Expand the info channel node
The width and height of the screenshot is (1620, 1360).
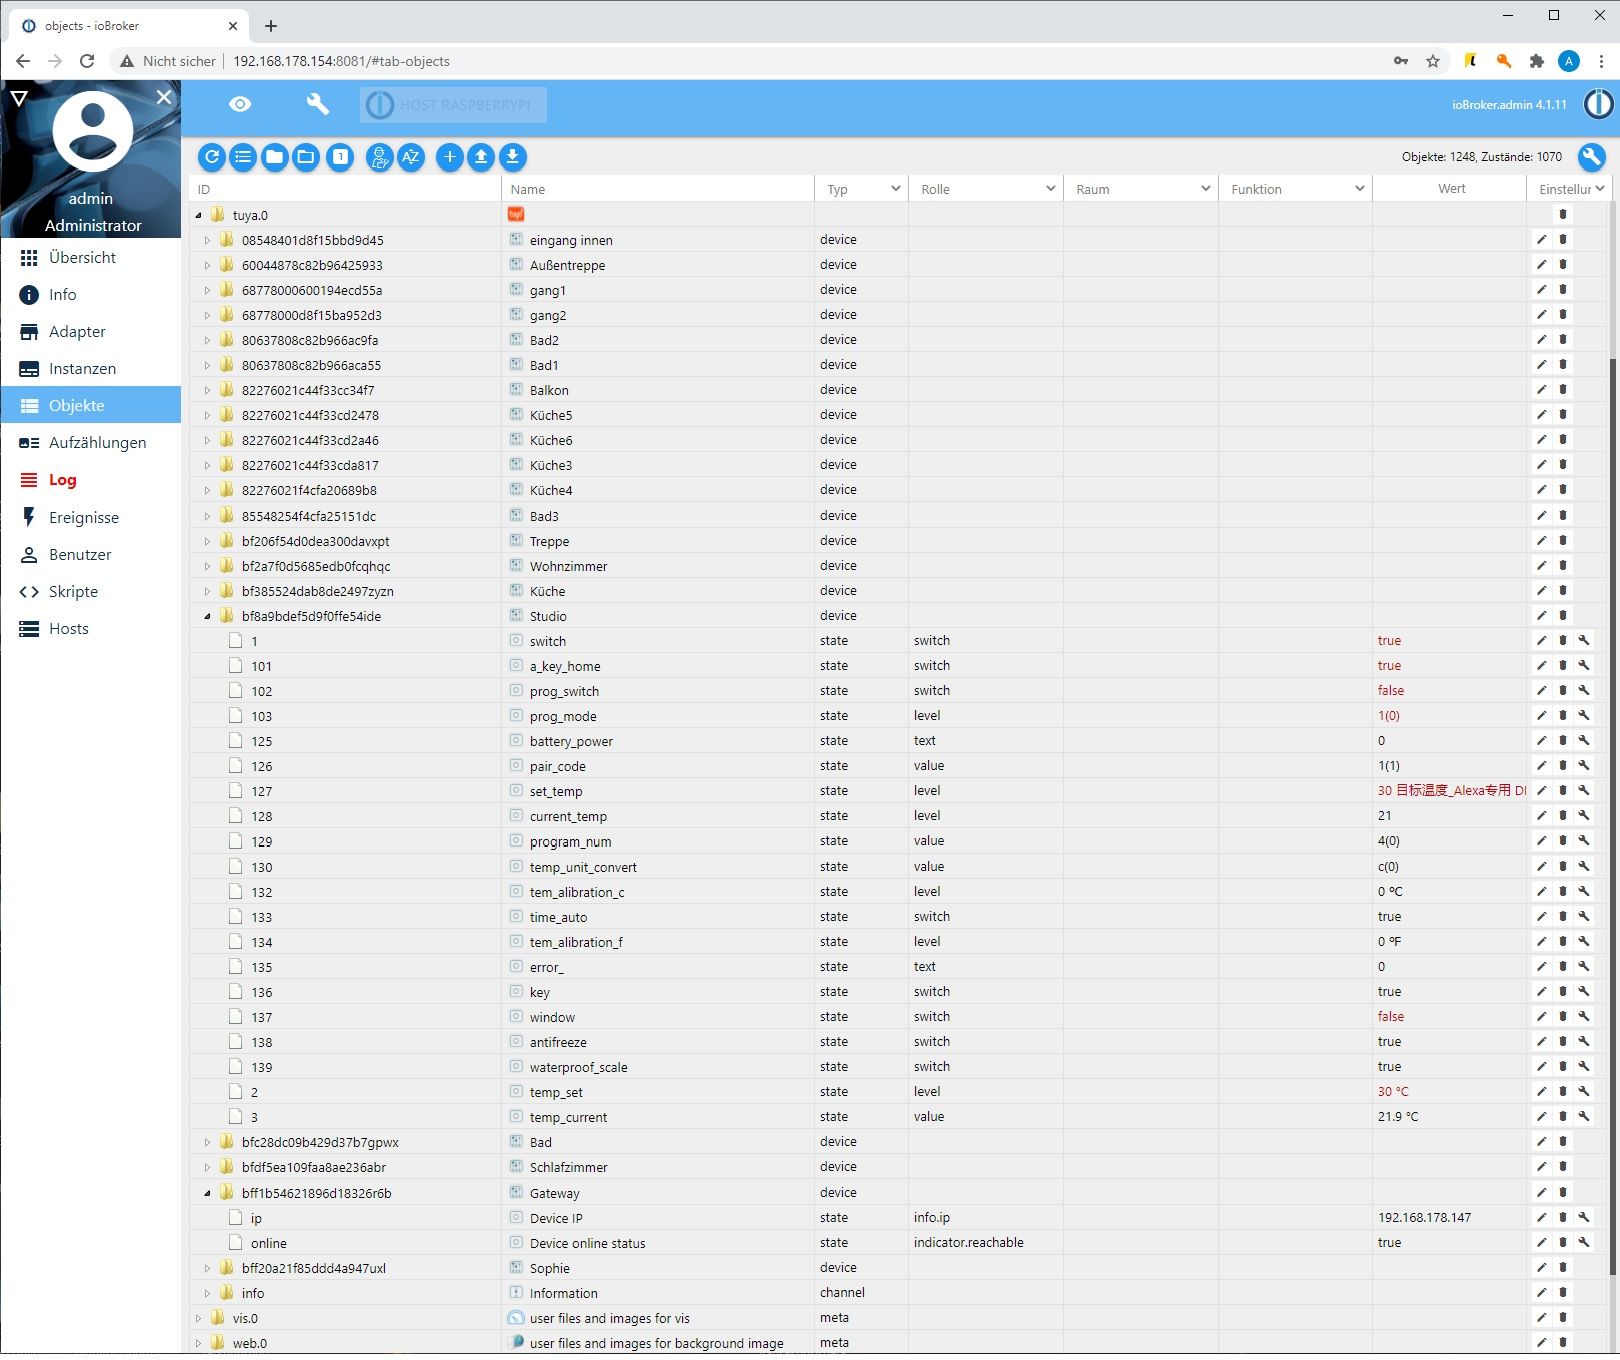tap(207, 1293)
